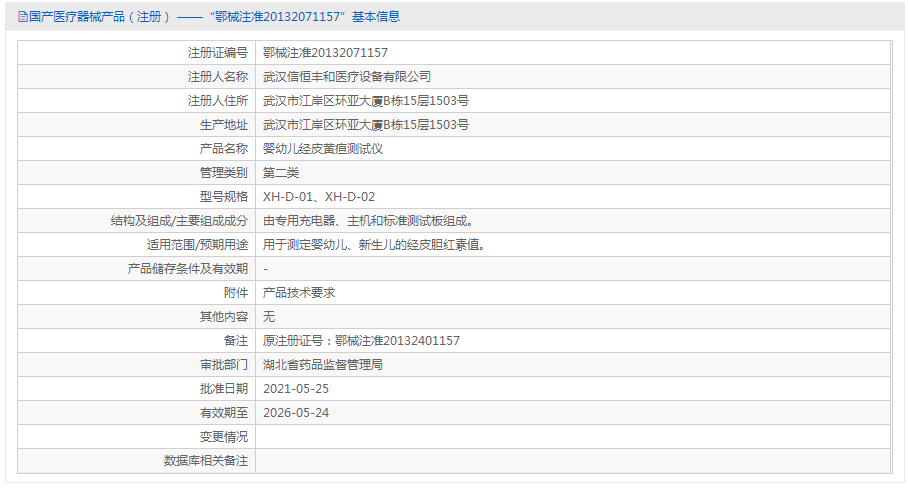Click the label 附件
908x496 pixels.
point(236,293)
